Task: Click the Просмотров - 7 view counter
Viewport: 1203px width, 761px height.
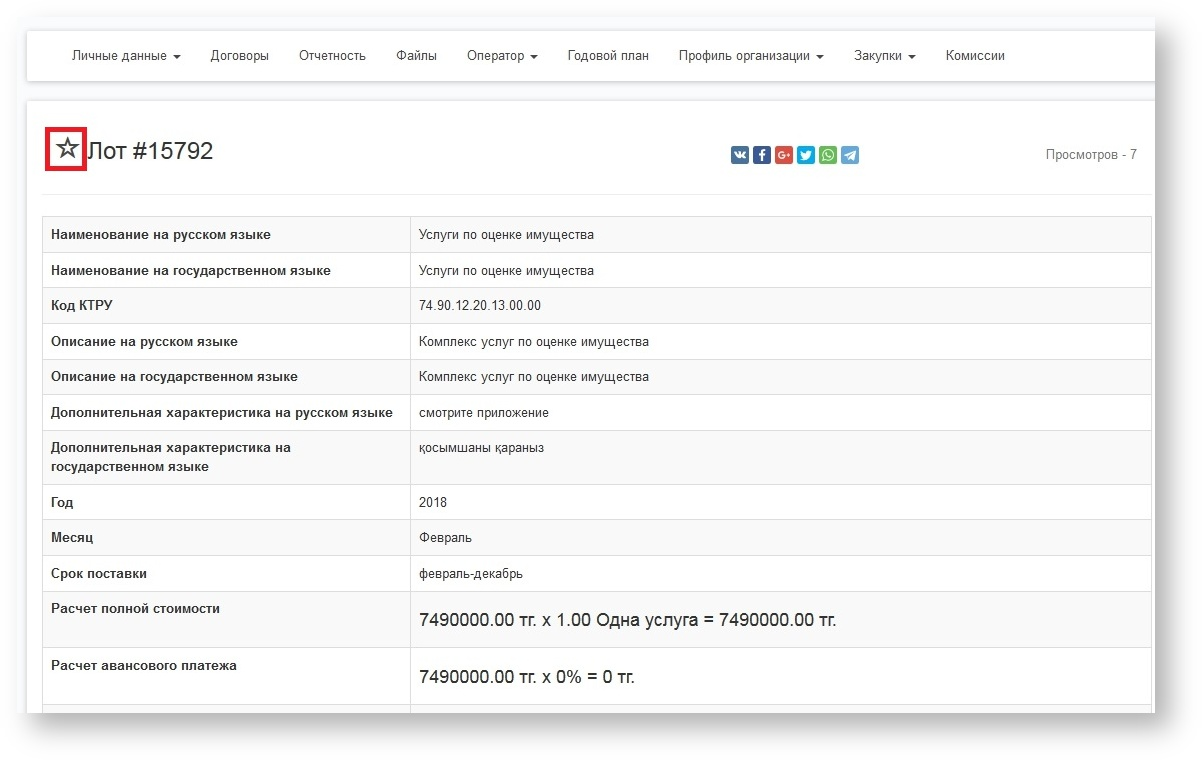Action: click(1090, 155)
